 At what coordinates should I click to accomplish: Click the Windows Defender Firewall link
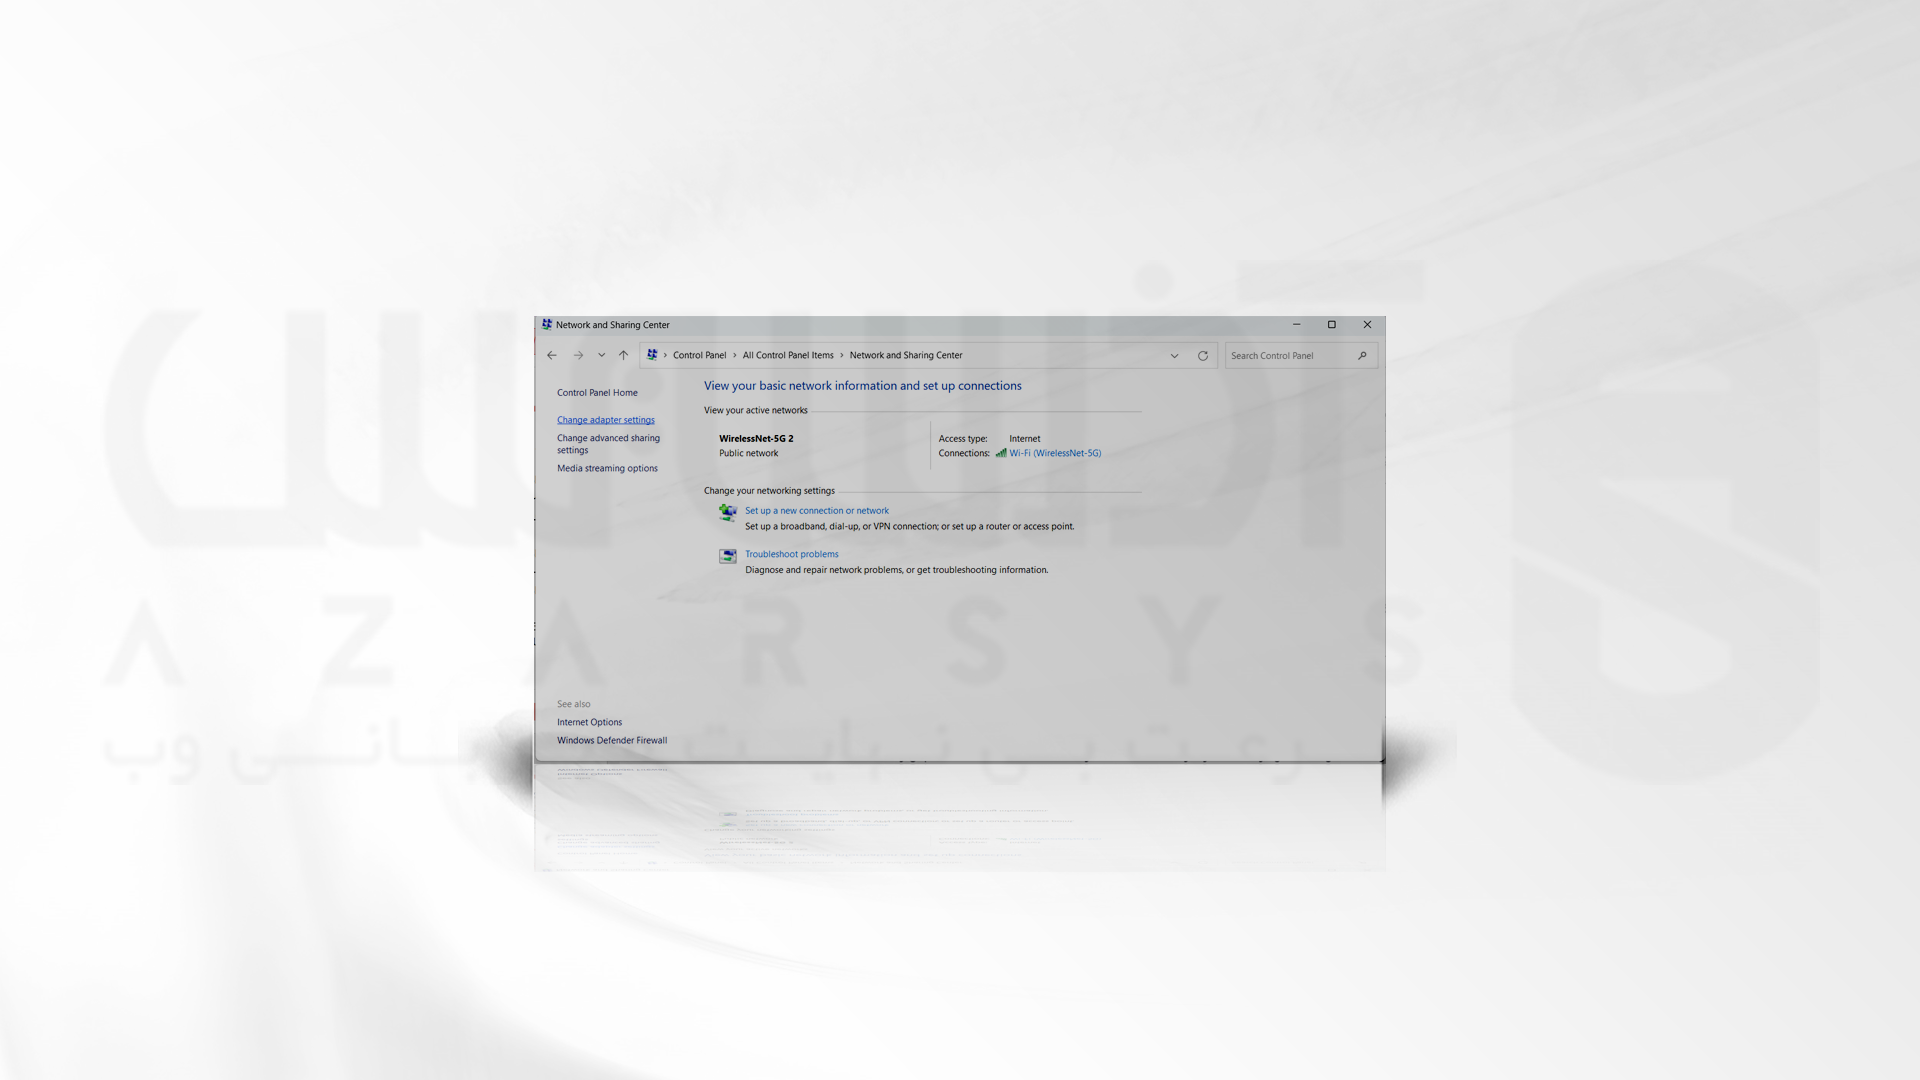click(x=612, y=738)
